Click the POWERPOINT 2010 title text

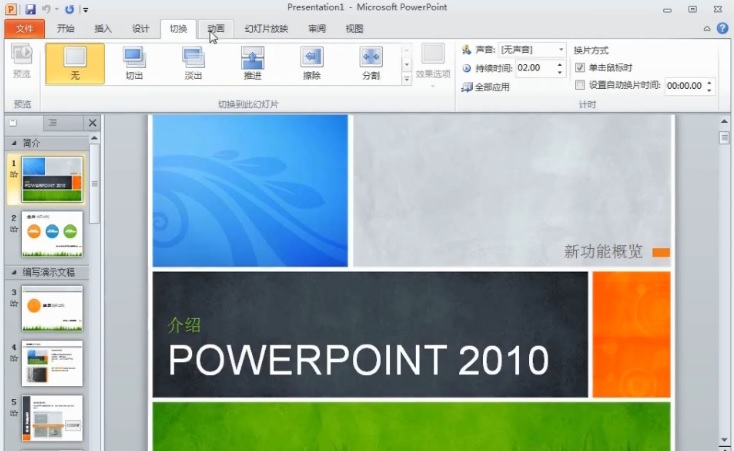[x=358, y=360]
